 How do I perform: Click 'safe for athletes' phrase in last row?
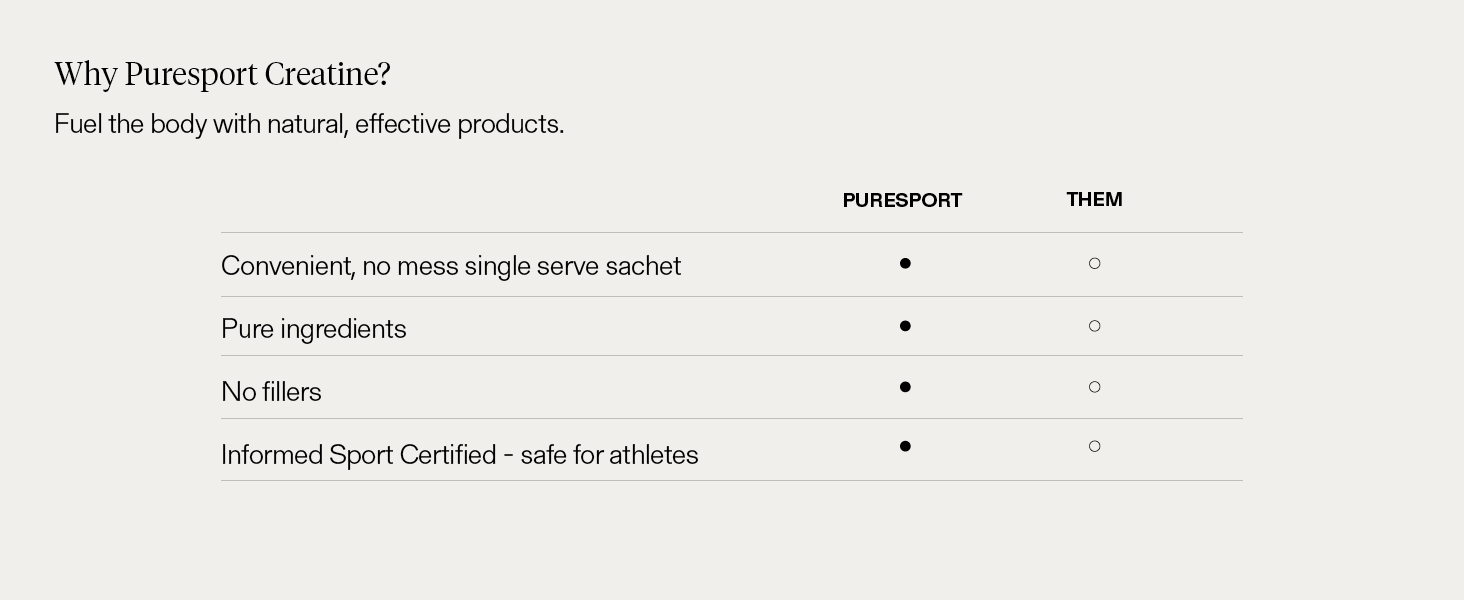point(609,455)
